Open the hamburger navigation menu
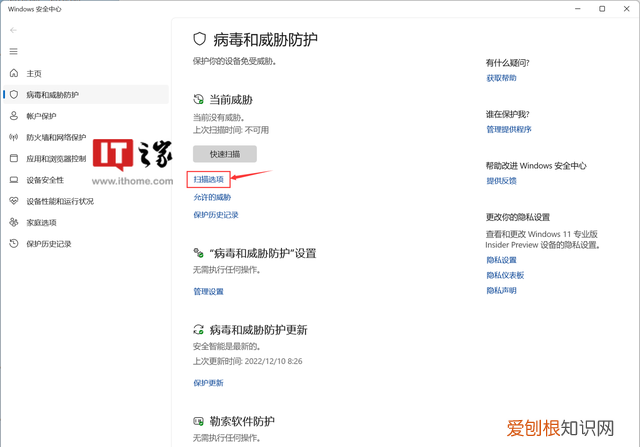640x447 pixels. click(13, 51)
